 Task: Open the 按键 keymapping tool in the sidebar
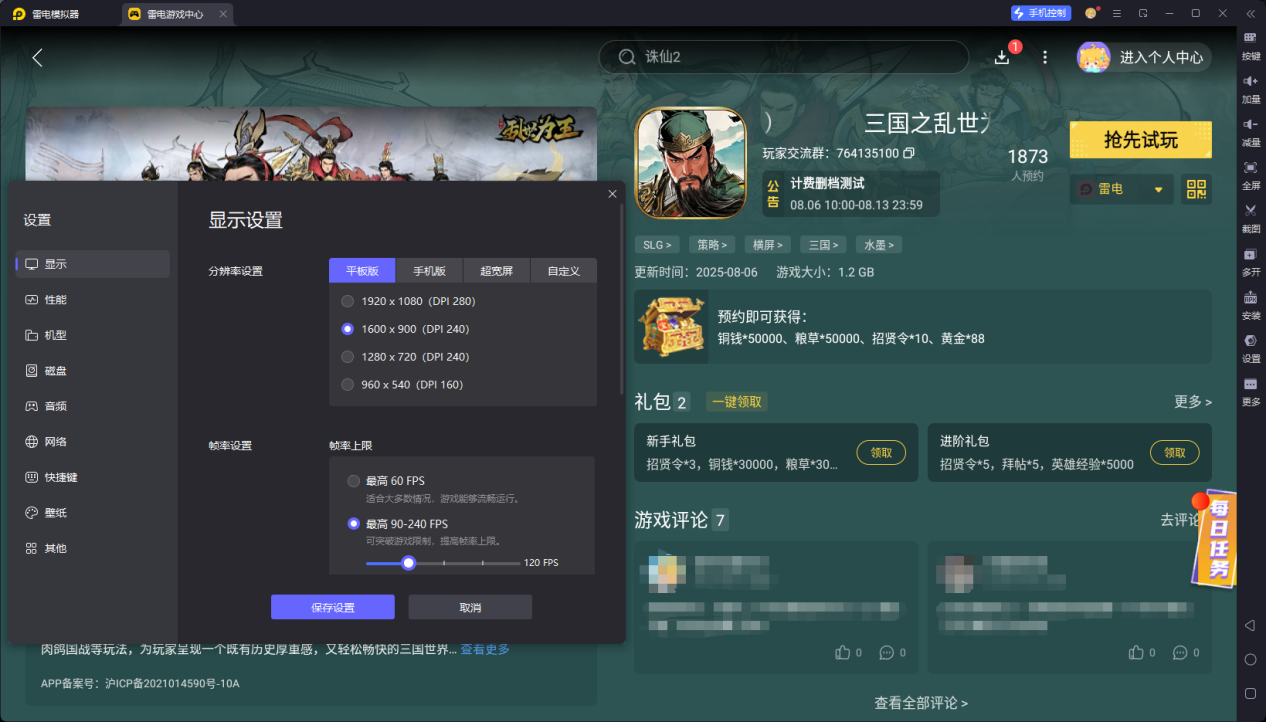1250,44
